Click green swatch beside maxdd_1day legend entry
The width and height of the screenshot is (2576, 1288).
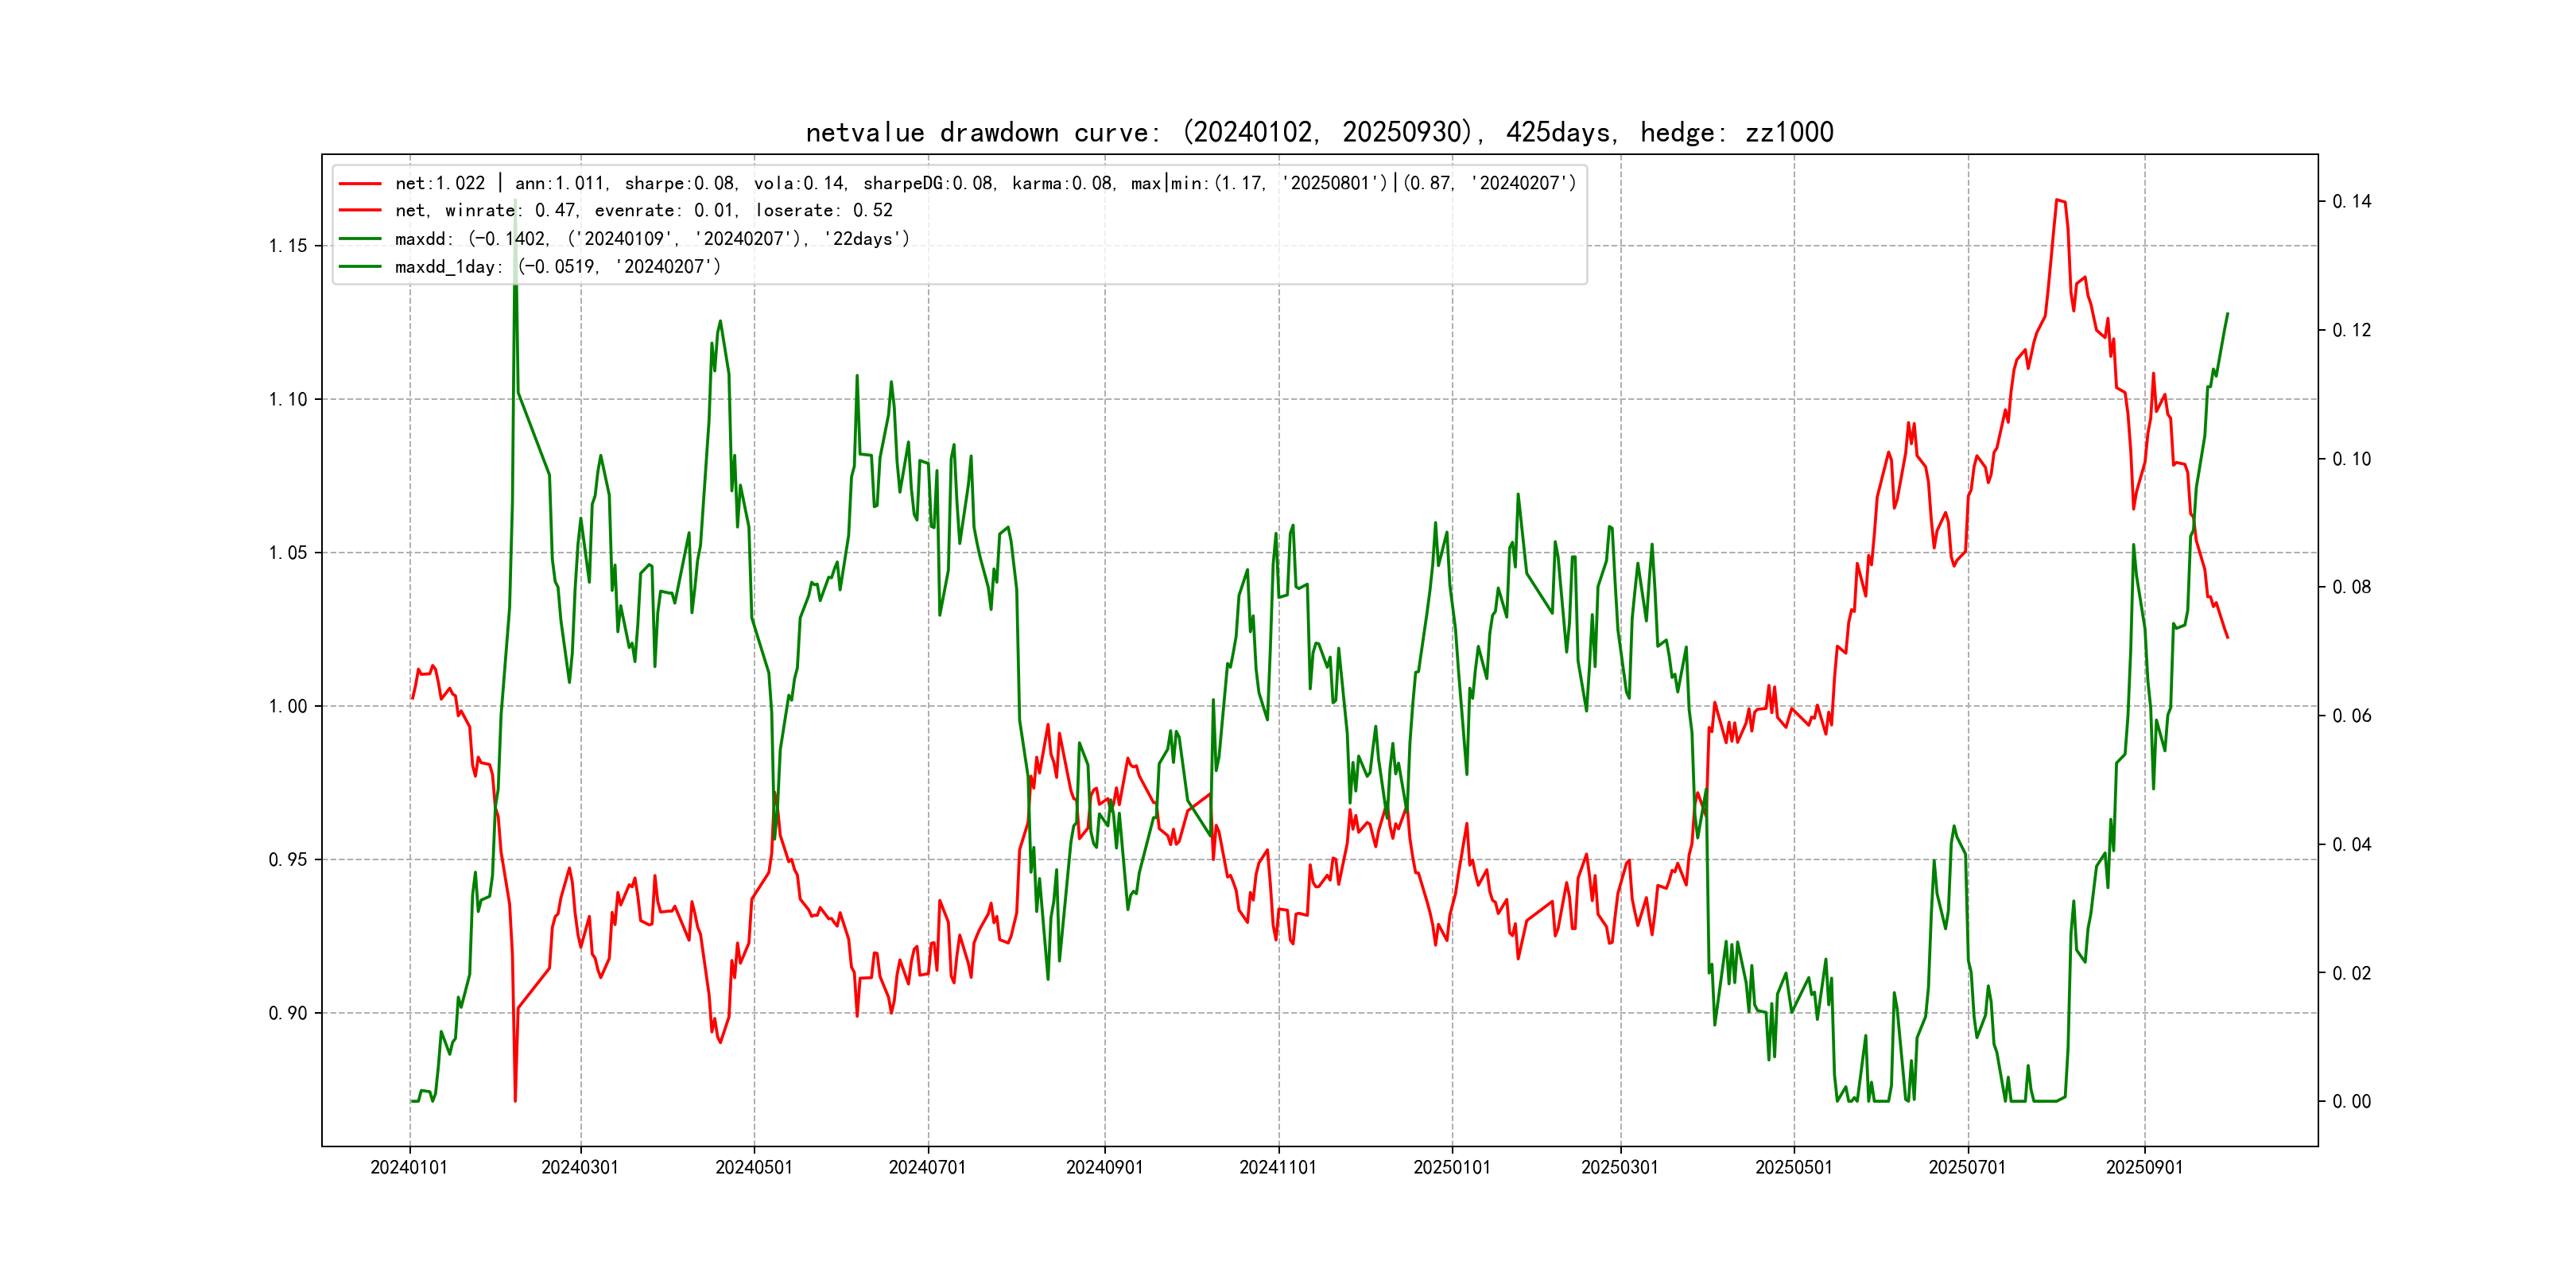point(360,267)
